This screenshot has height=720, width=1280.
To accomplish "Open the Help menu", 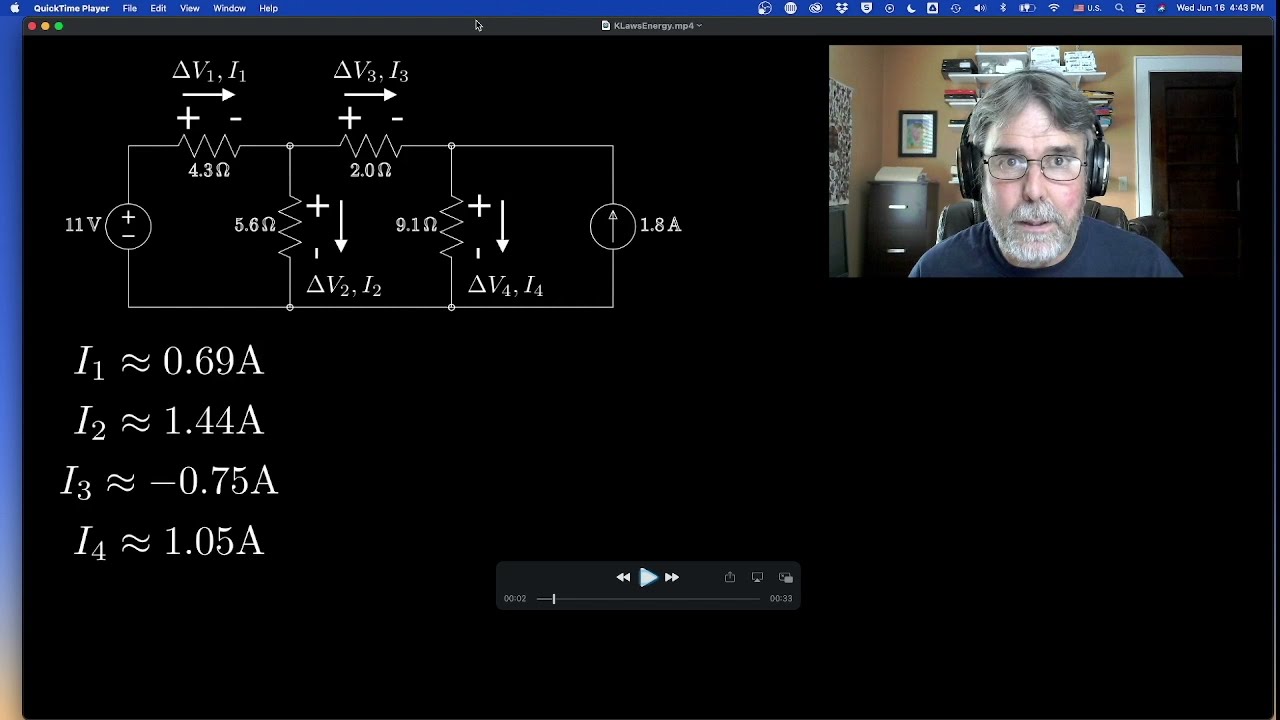I will [268, 8].
